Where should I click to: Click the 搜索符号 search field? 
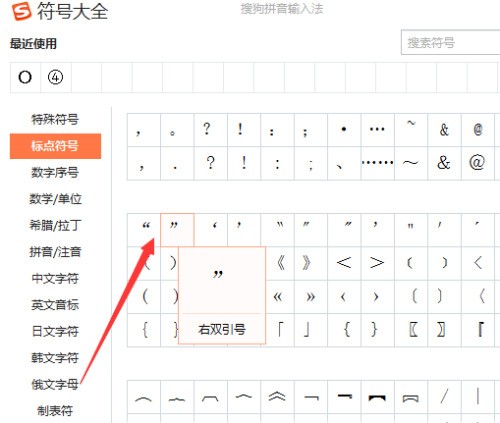click(x=451, y=42)
